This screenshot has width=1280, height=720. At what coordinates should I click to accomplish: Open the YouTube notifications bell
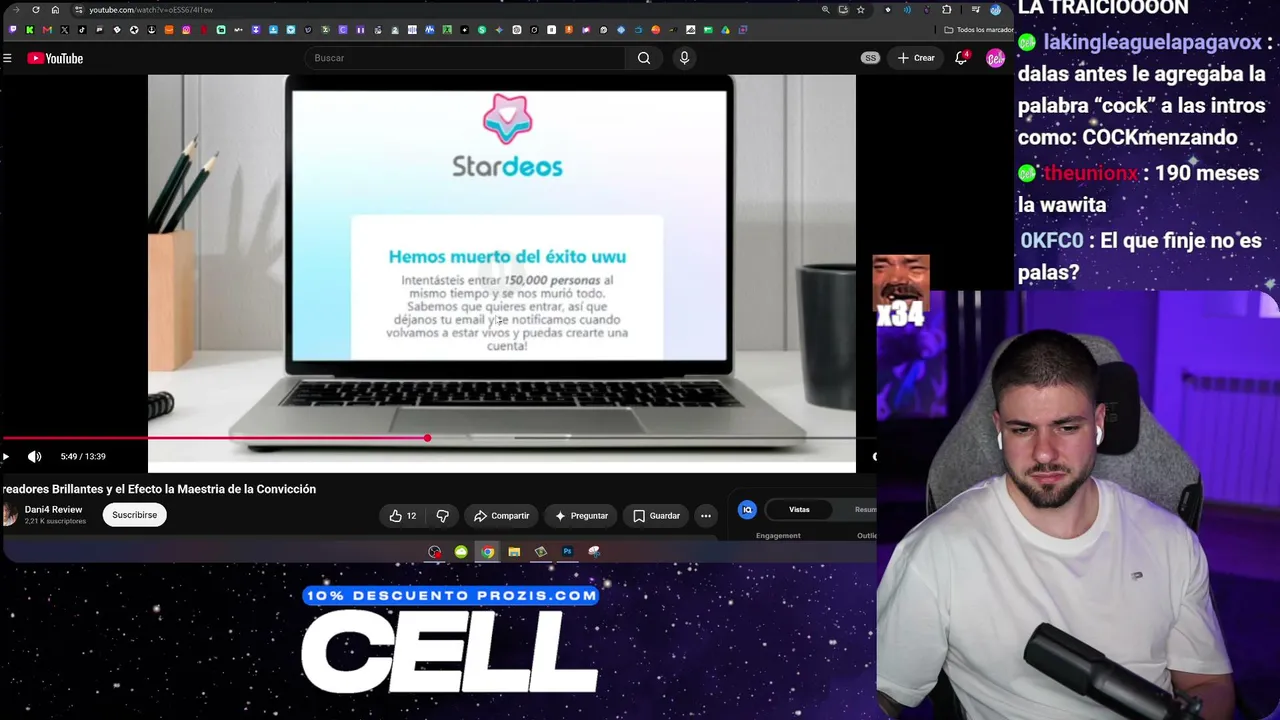click(961, 58)
